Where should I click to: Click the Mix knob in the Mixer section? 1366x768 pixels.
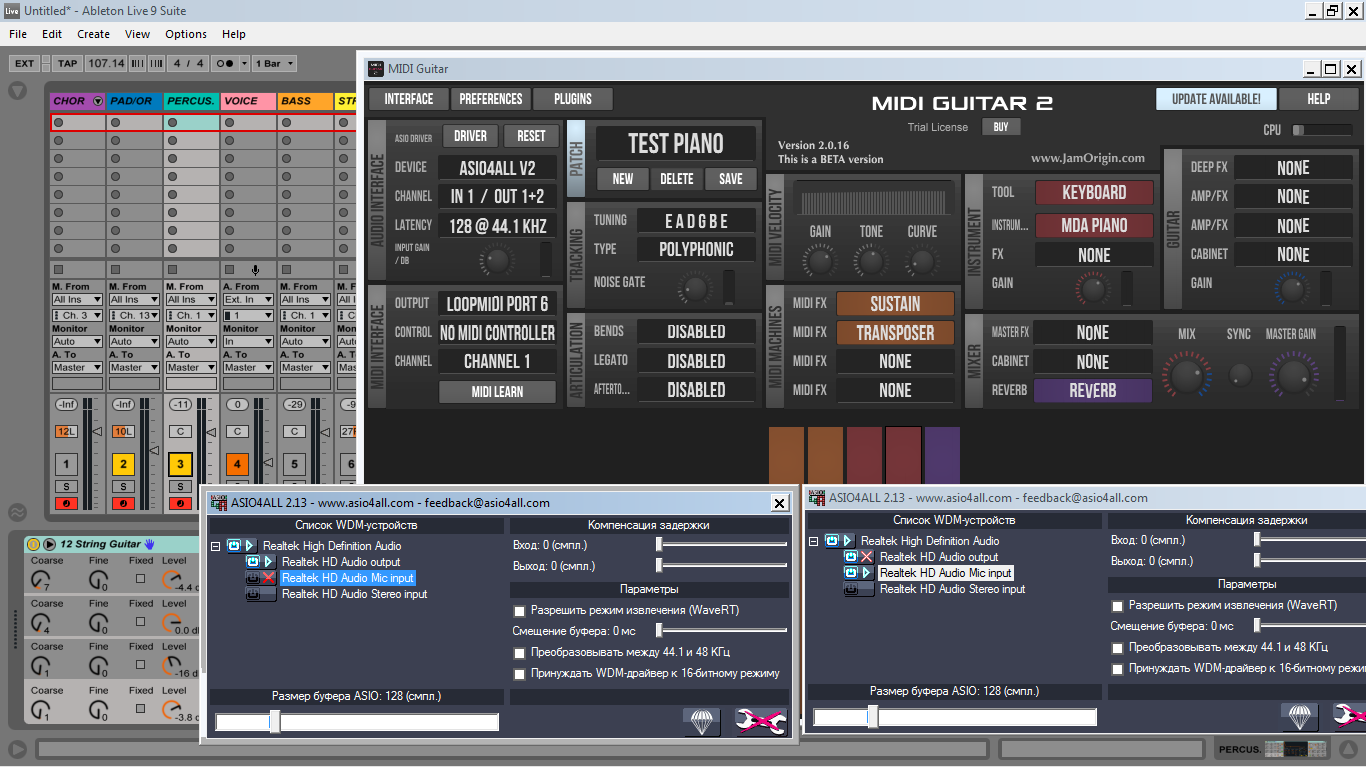tap(1187, 375)
